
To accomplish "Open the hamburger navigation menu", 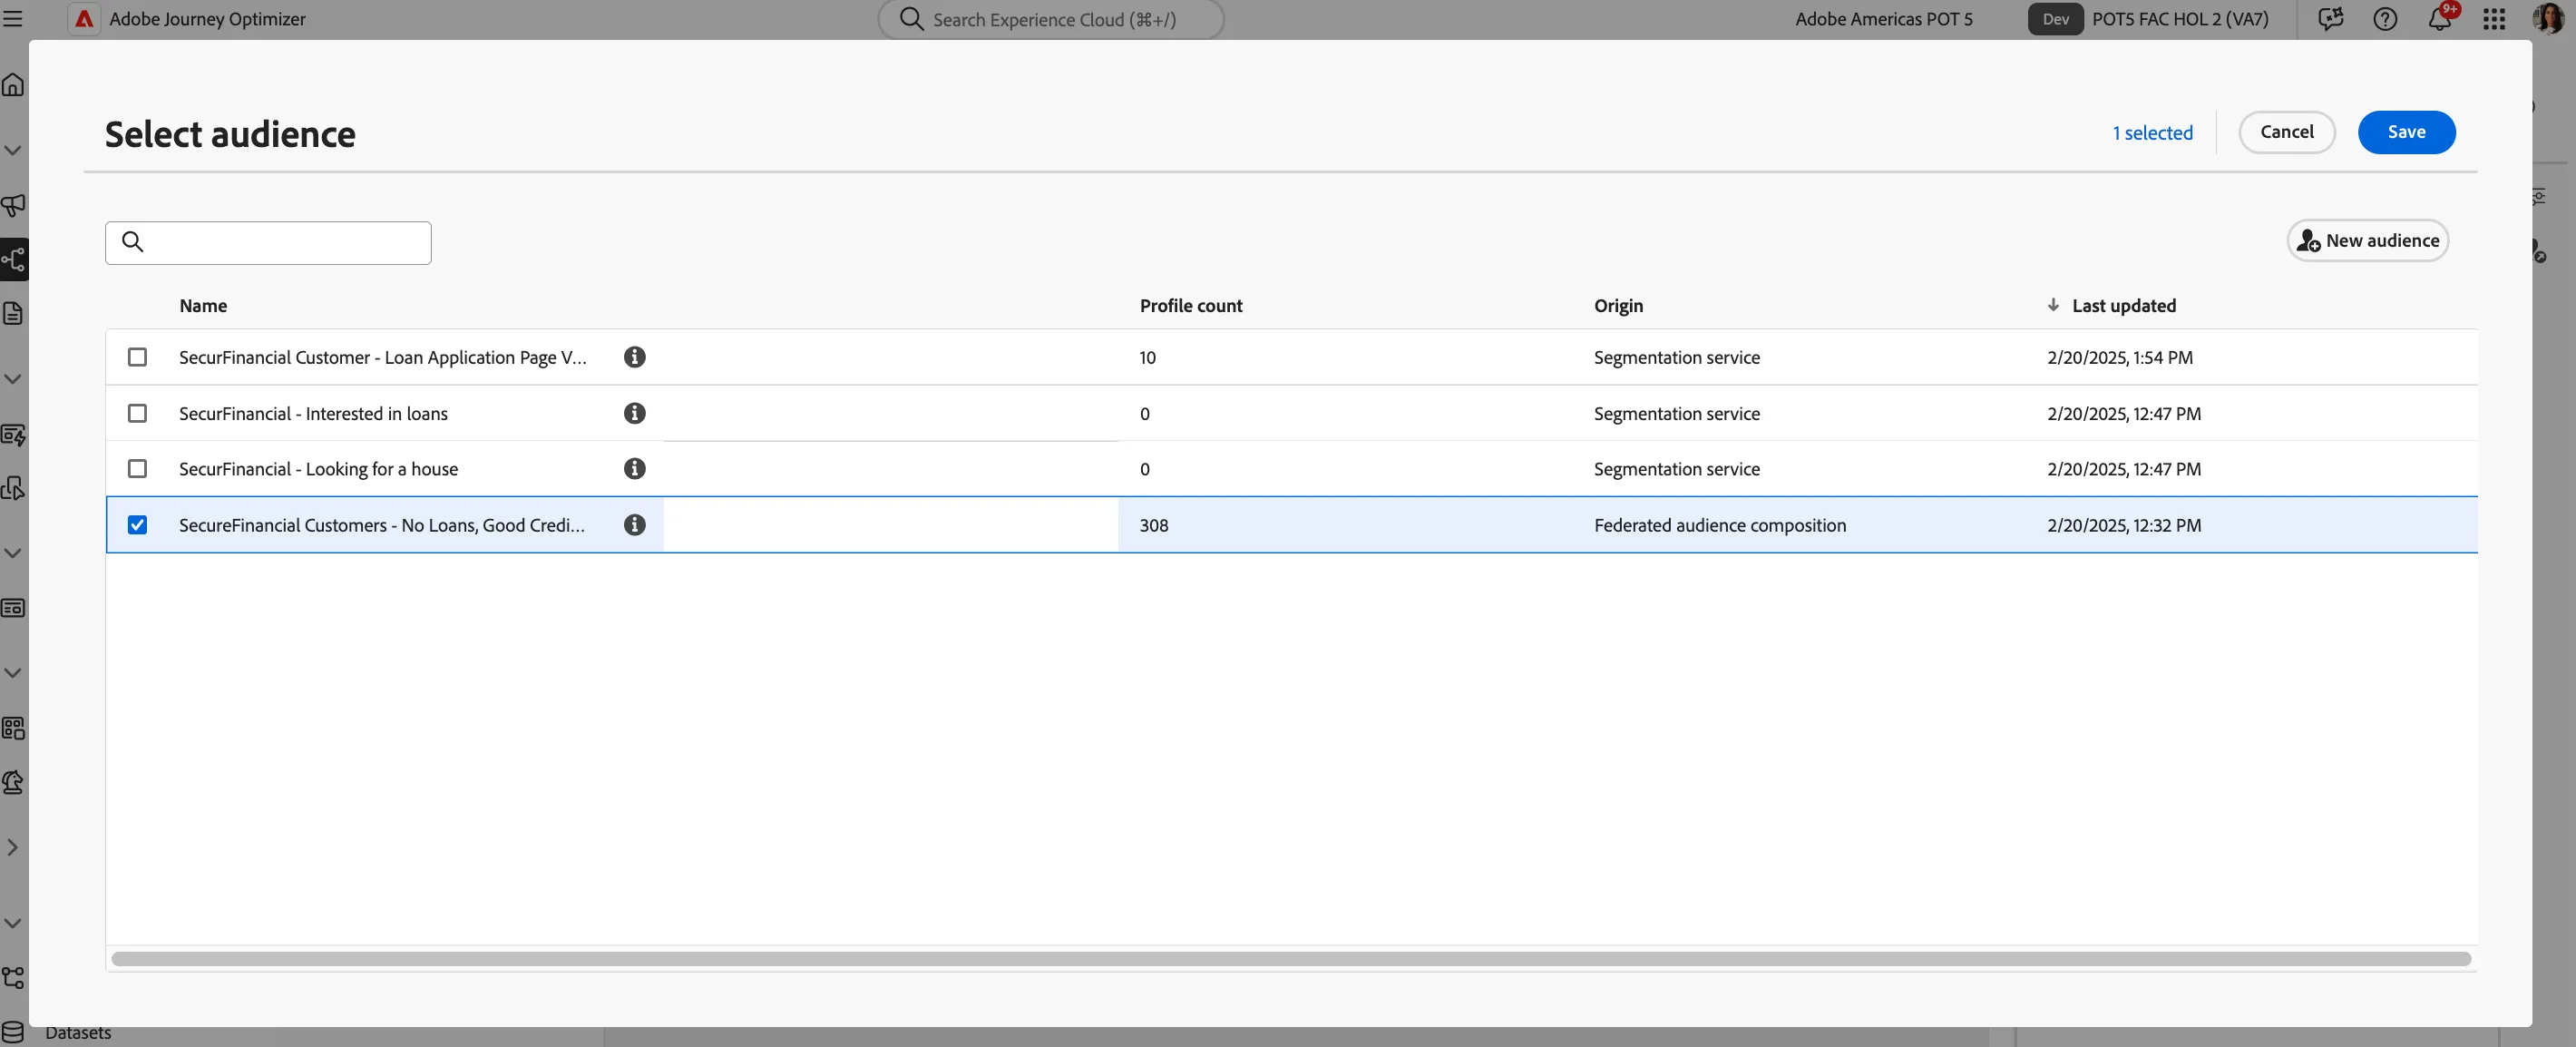I will (13, 19).
